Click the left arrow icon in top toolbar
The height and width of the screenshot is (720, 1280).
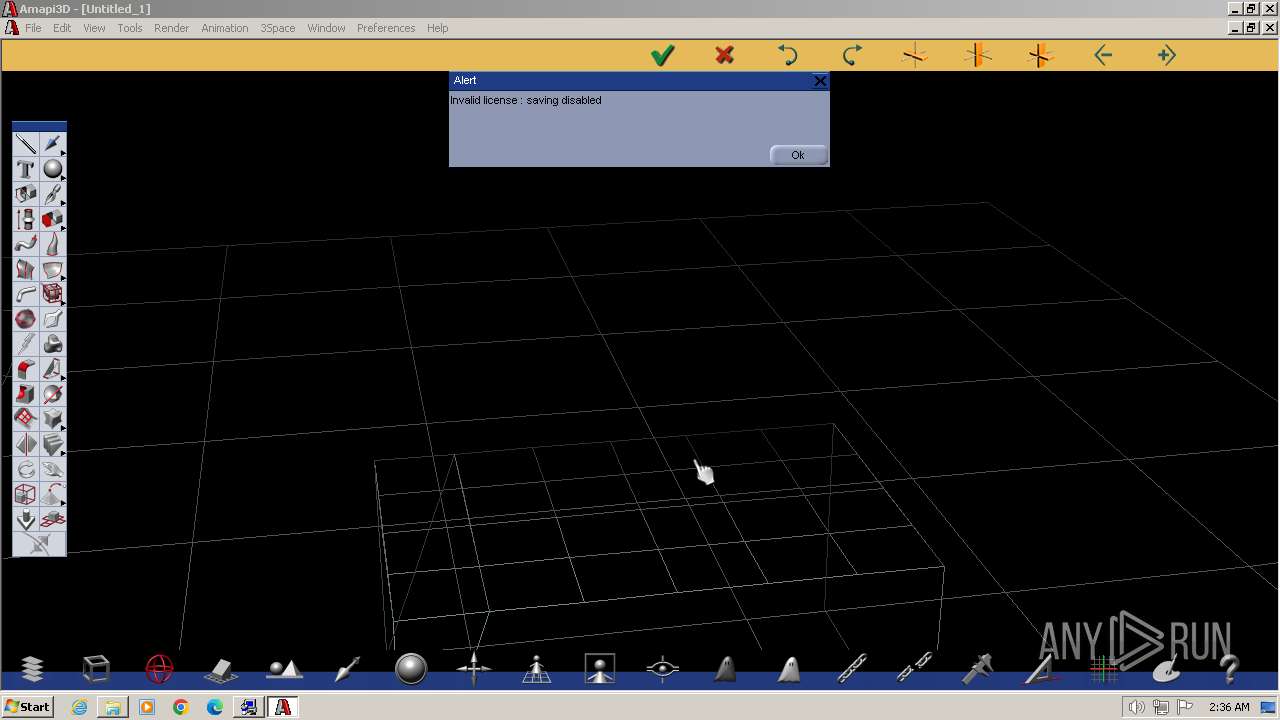(x=1103, y=56)
